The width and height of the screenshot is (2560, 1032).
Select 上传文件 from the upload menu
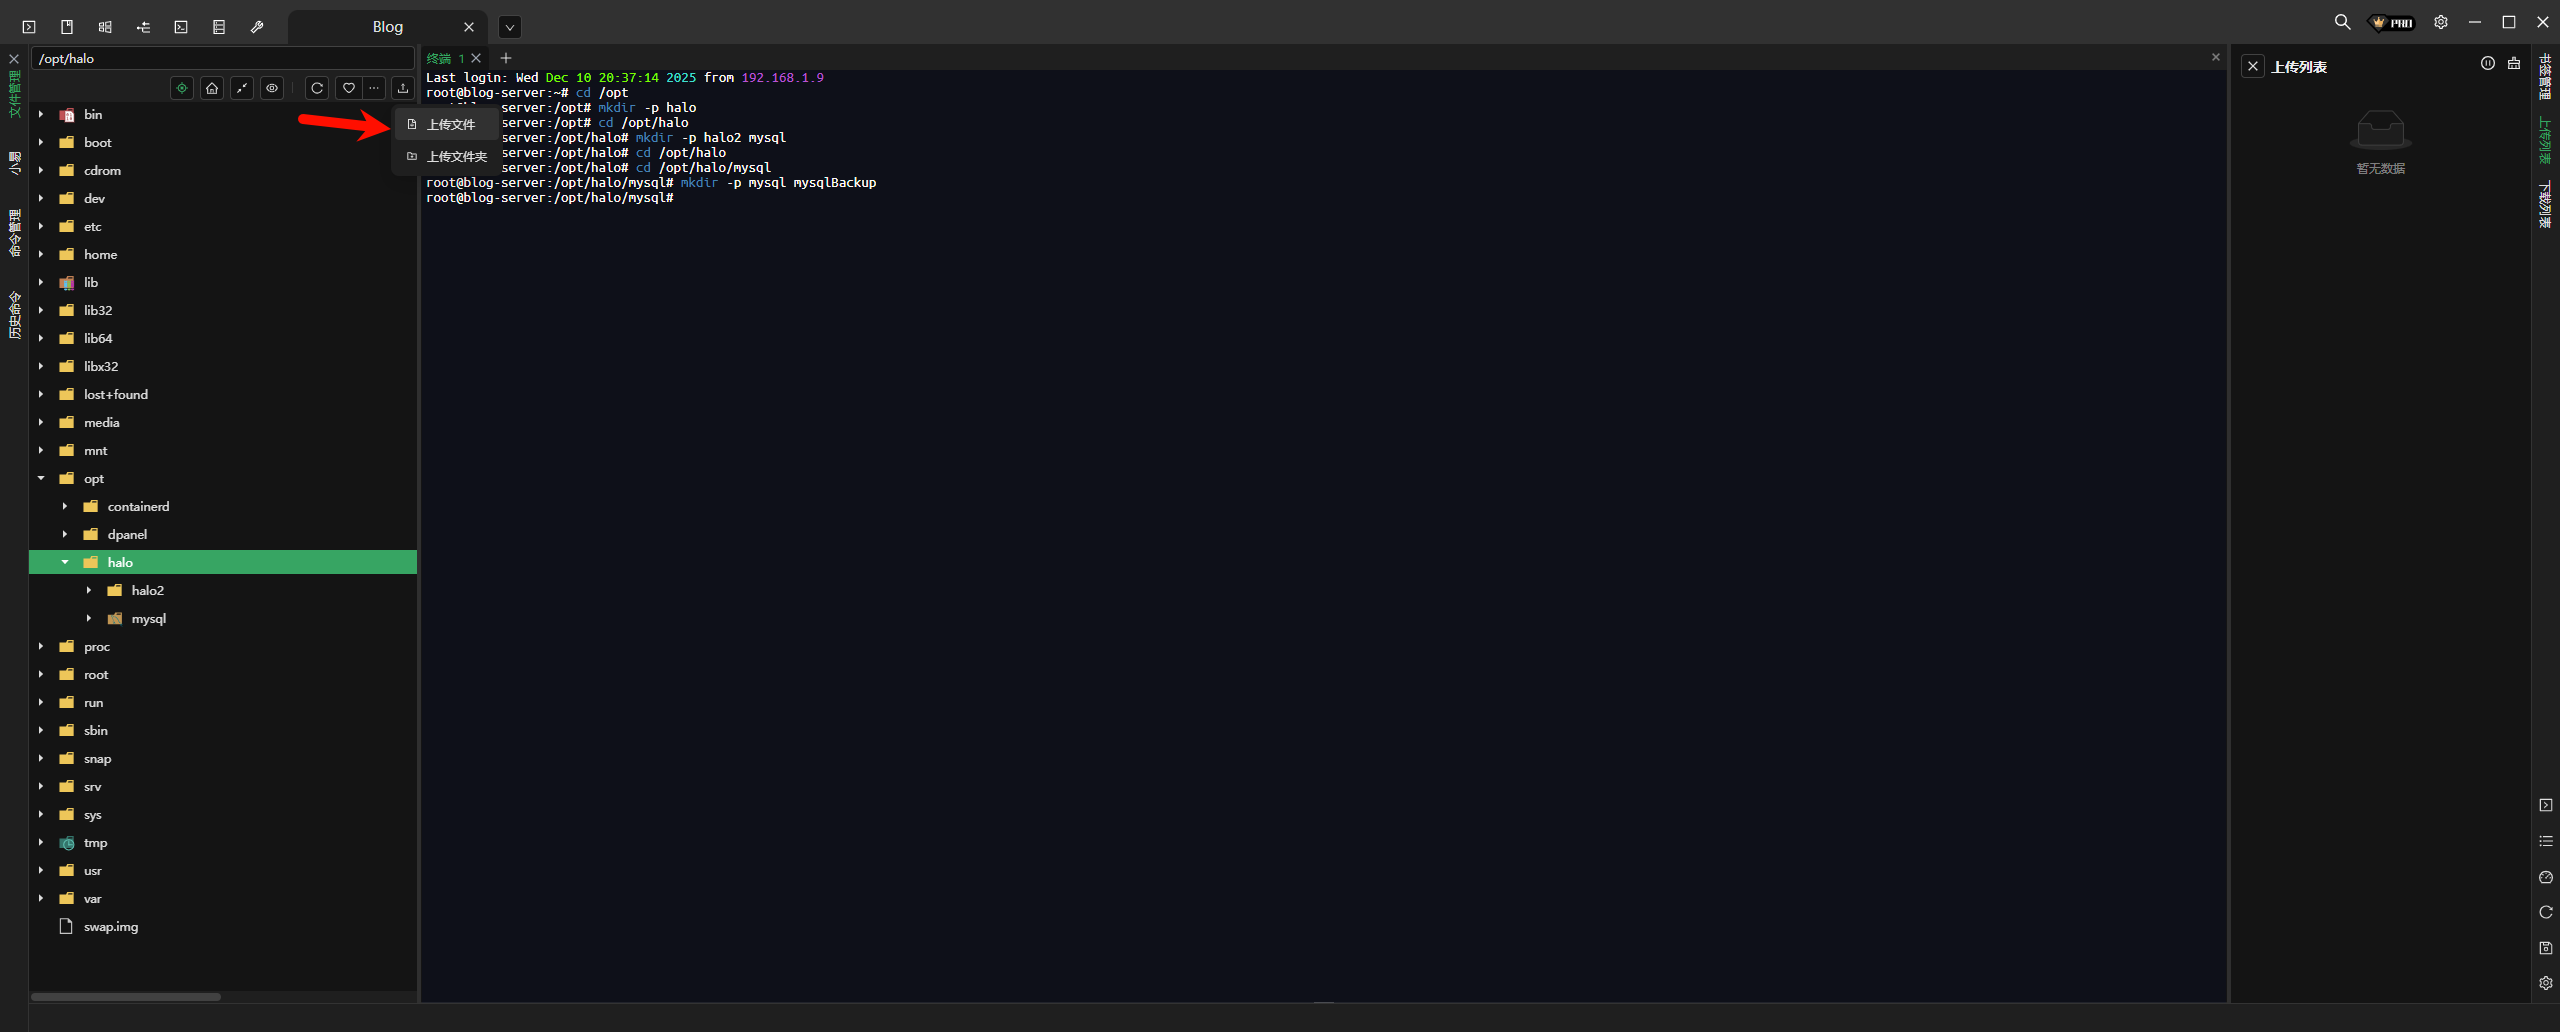(x=450, y=124)
